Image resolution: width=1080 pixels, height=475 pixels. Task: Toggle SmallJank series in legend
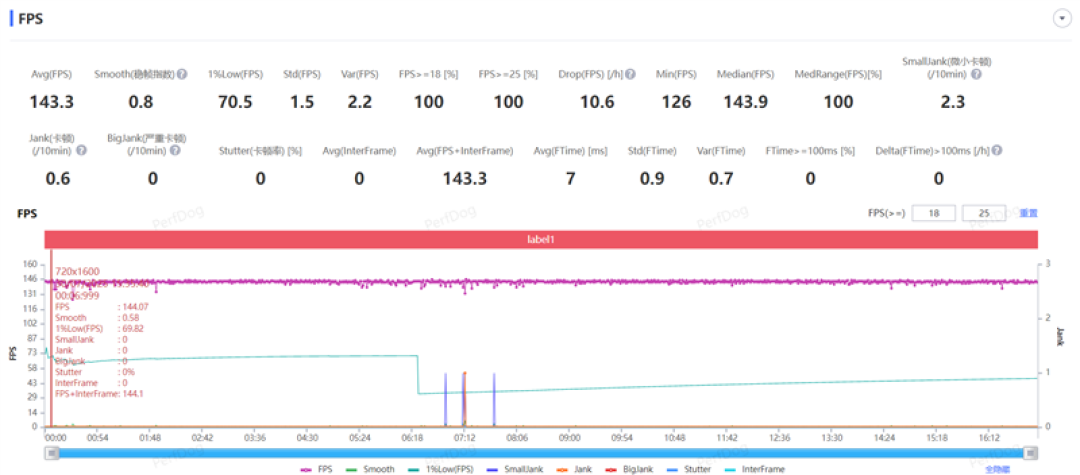pyautogui.click(x=515, y=469)
